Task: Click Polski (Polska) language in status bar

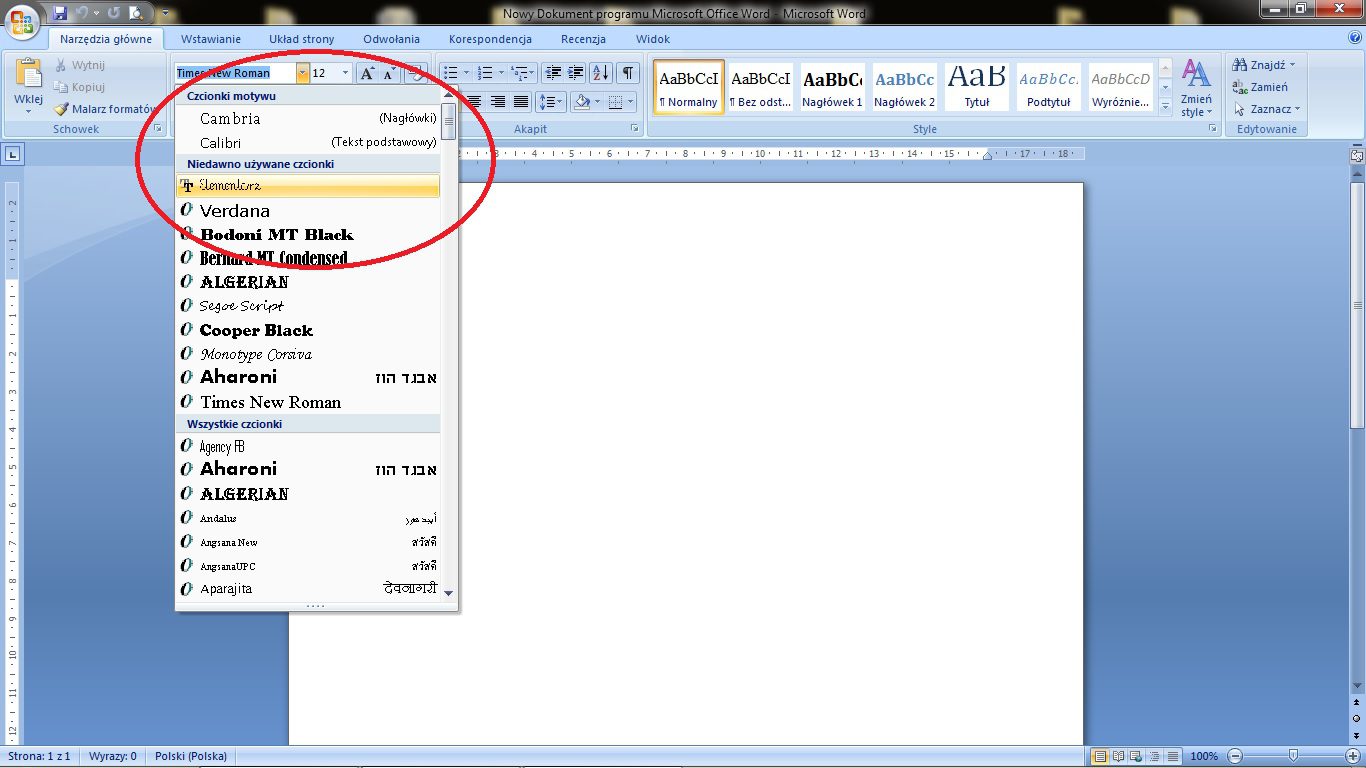Action: click(191, 756)
